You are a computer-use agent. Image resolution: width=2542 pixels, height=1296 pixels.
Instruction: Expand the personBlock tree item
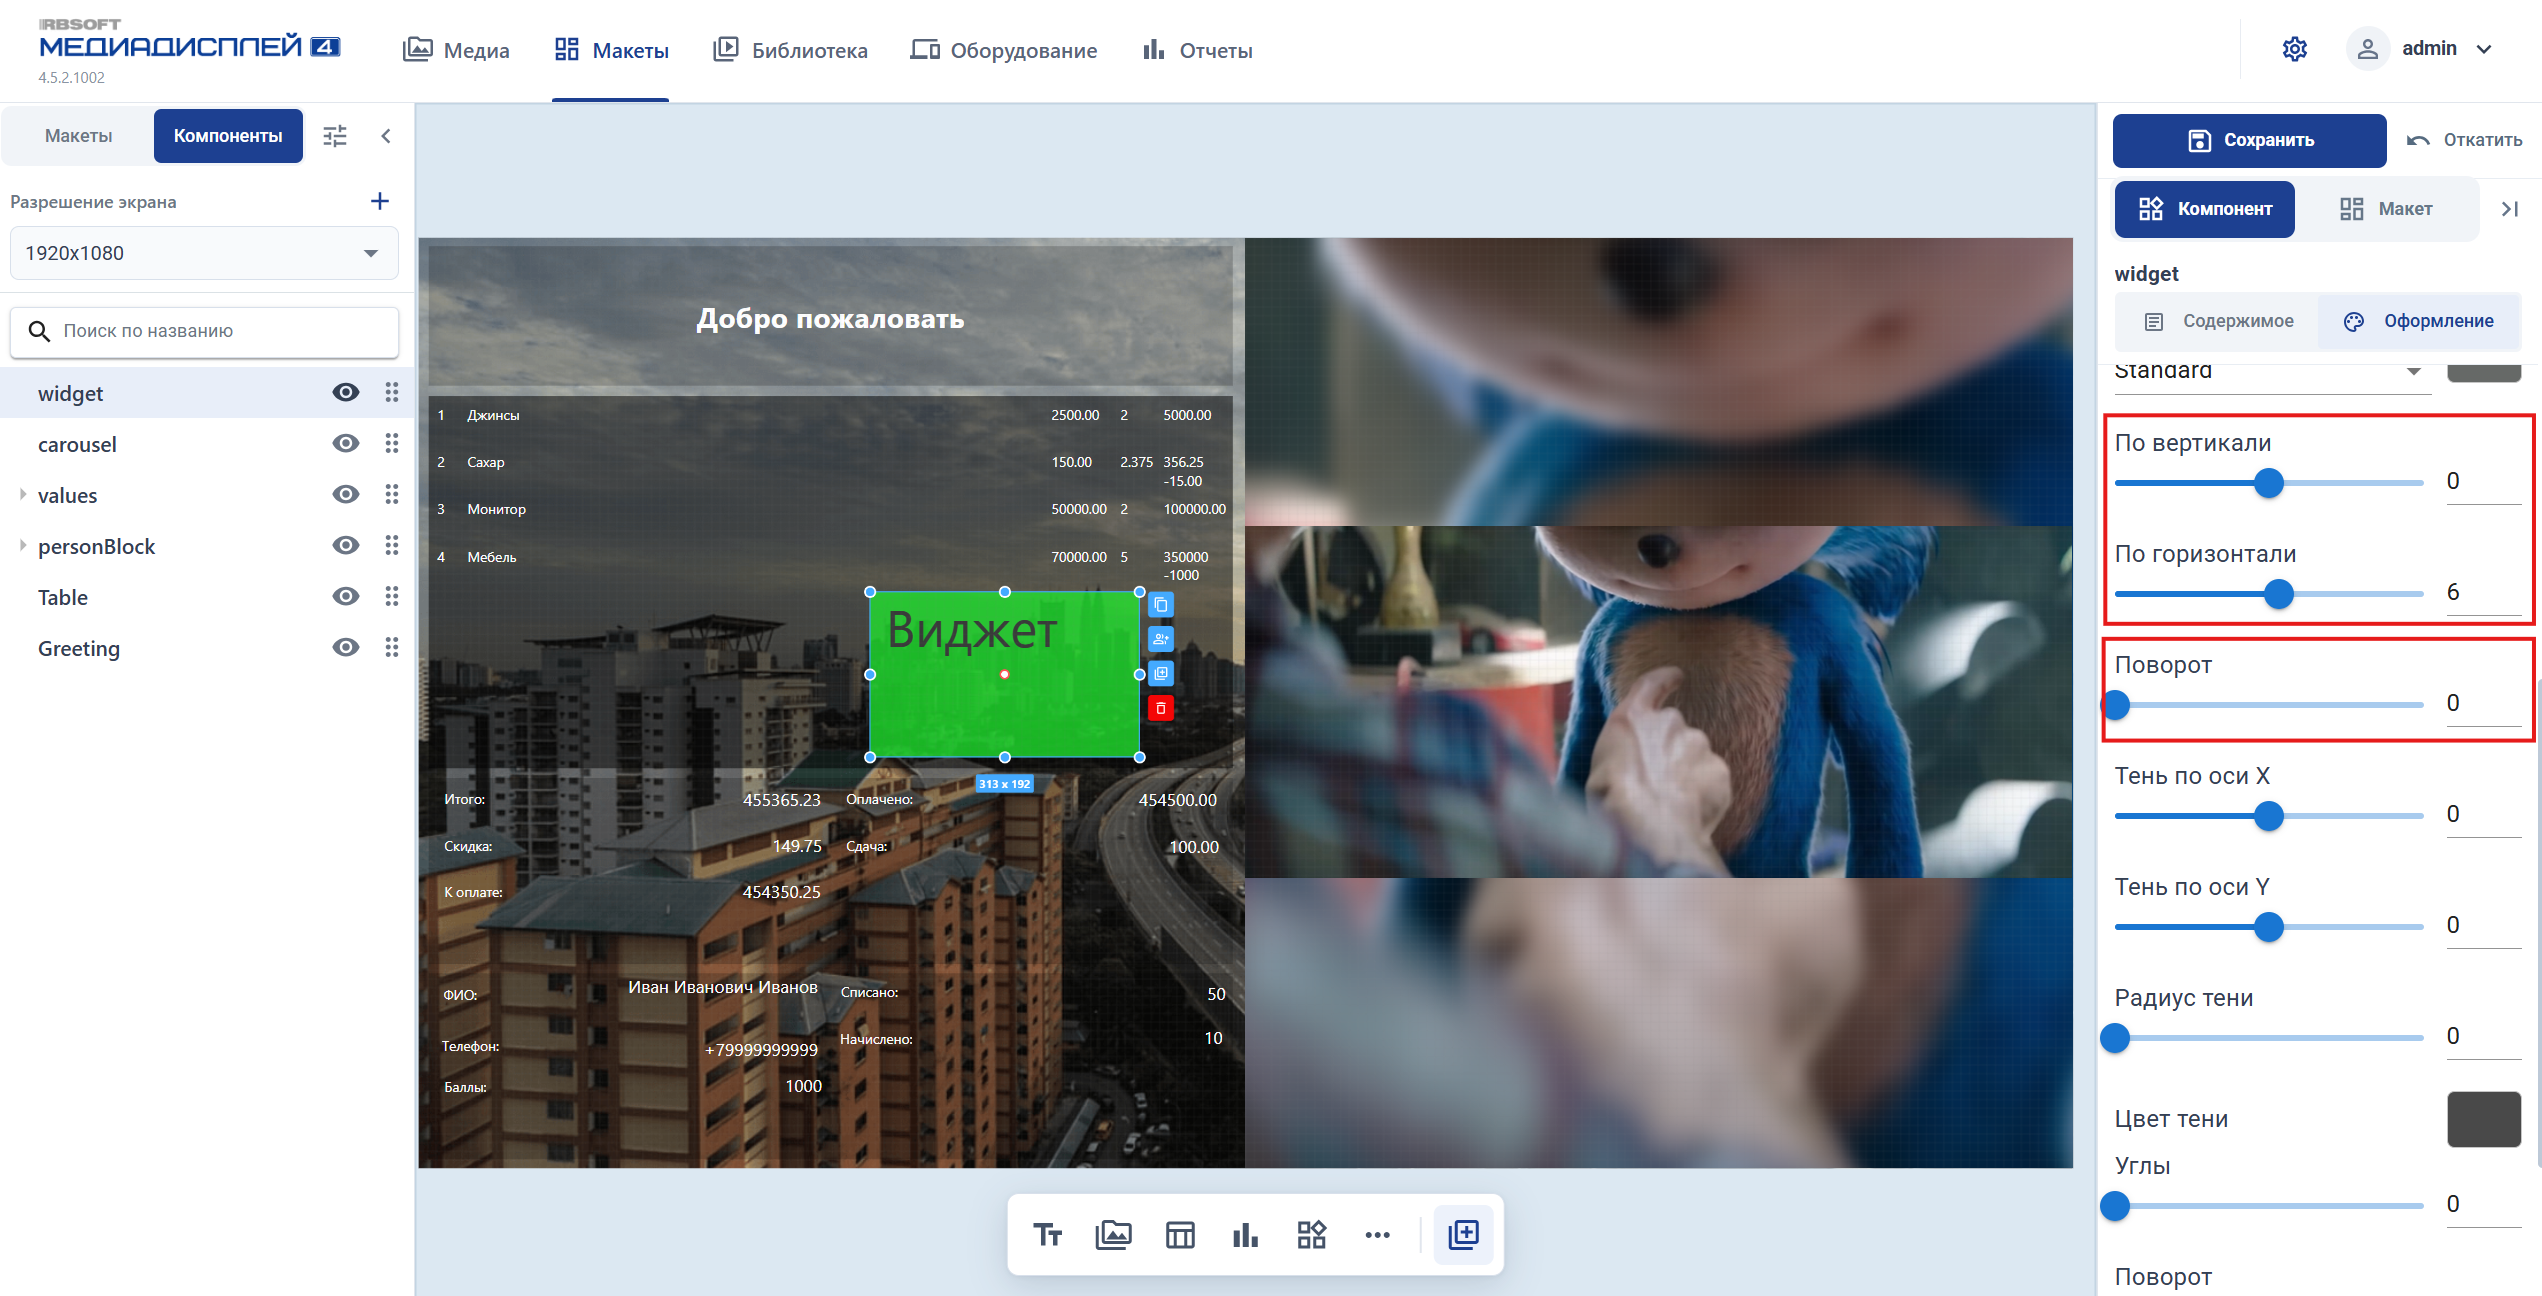click(x=22, y=545)
